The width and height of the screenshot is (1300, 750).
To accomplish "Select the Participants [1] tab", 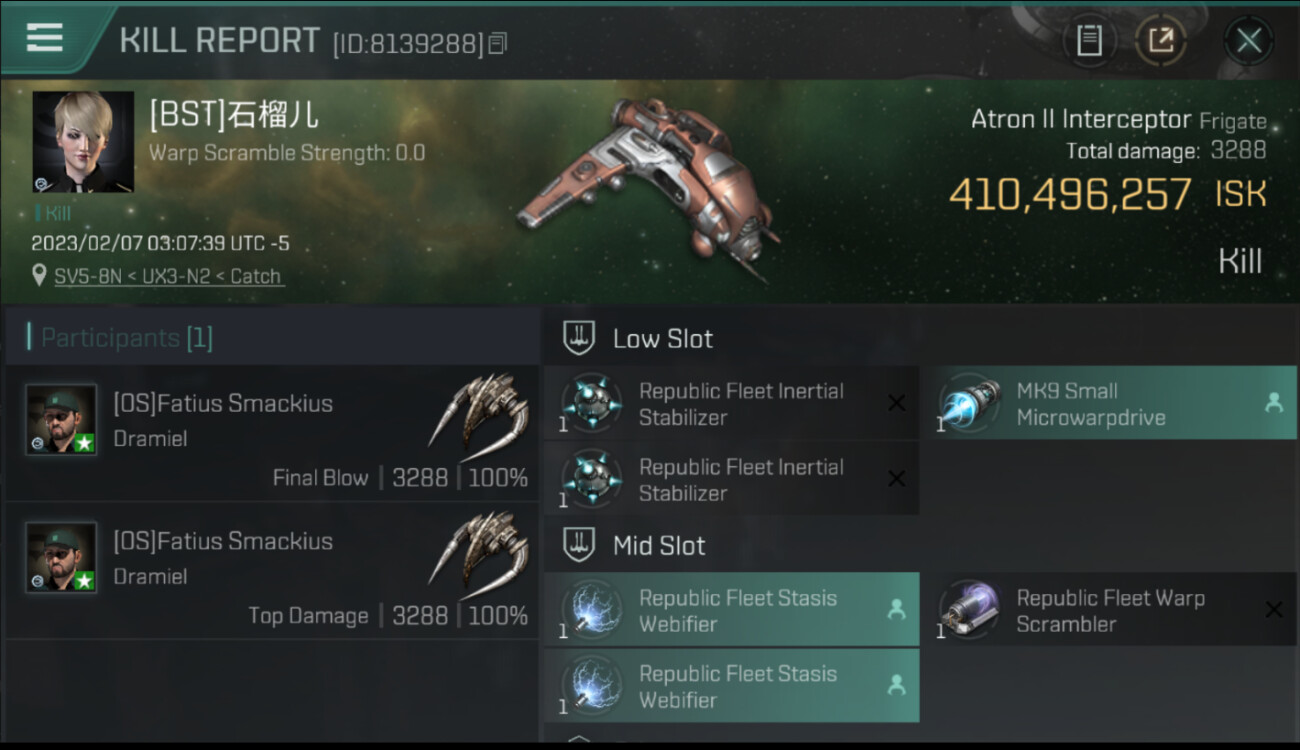I will [126, 338].
